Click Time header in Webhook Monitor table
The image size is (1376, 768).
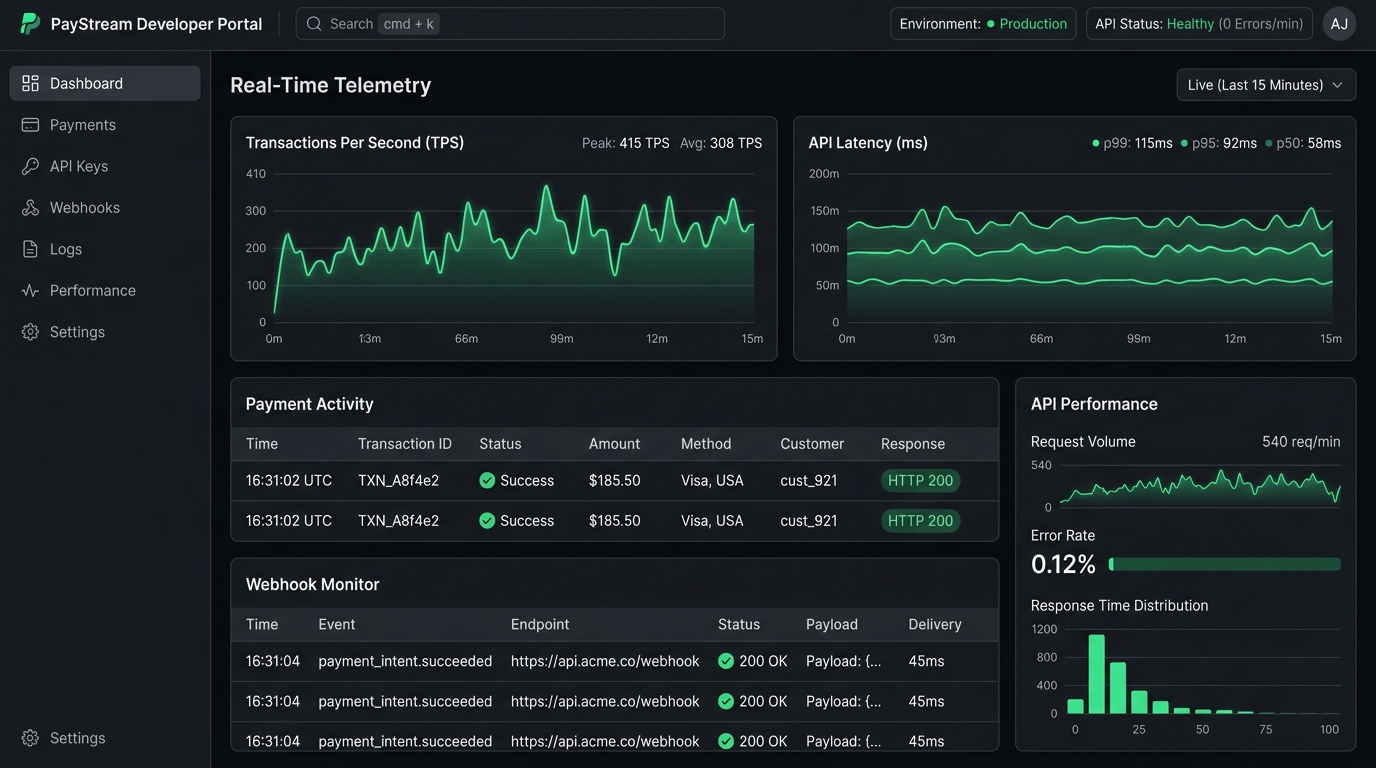[262, 624]
